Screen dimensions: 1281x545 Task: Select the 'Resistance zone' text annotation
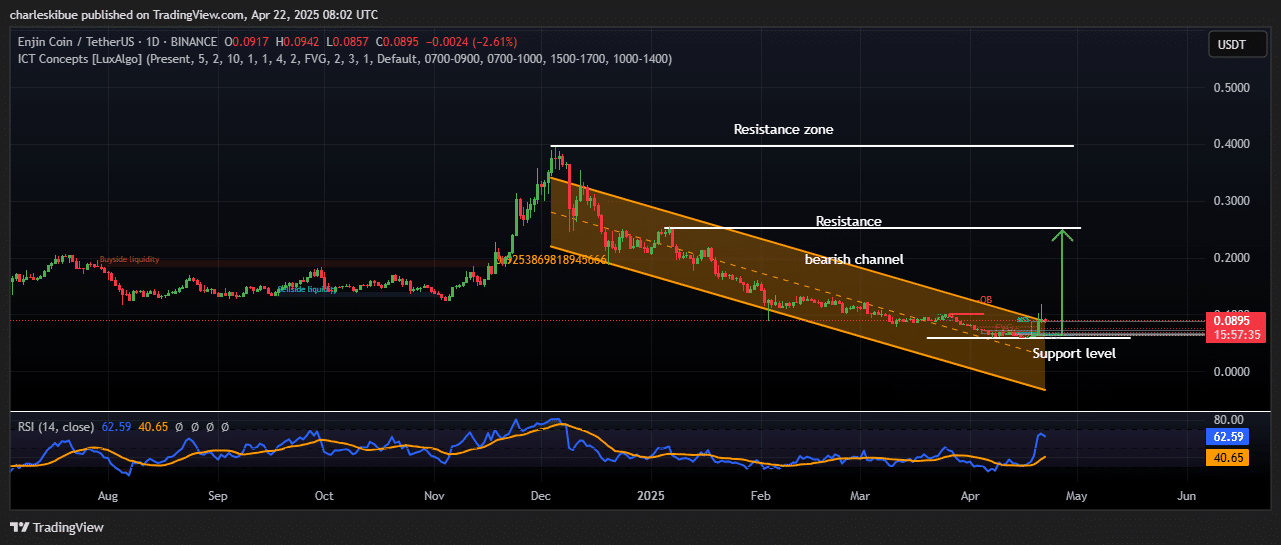tap(783, 130)
